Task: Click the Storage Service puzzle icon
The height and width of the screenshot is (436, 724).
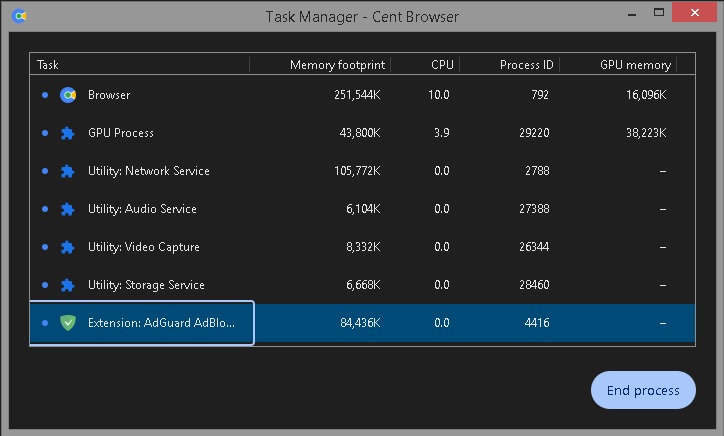Action: (x=68, y=285)
